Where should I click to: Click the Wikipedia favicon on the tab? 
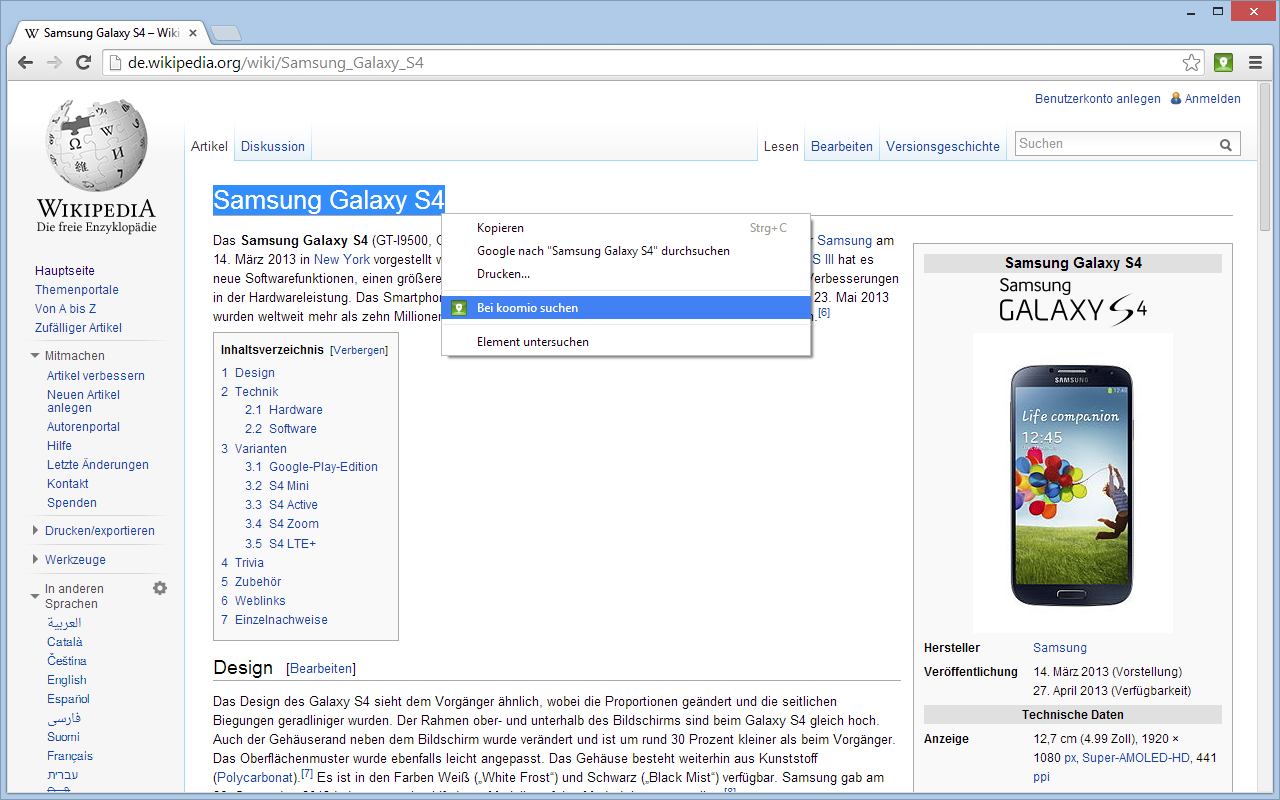(32, 32)
